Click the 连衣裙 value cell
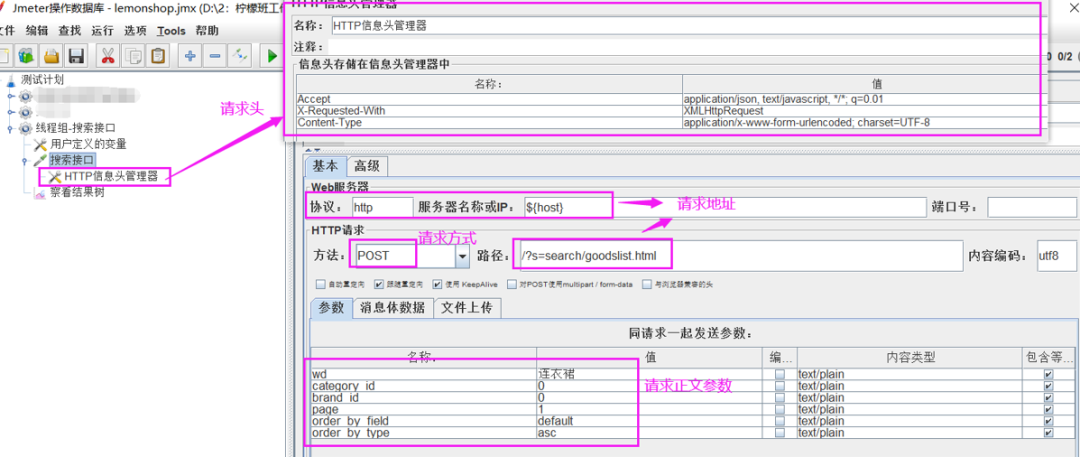 (650, 374)
